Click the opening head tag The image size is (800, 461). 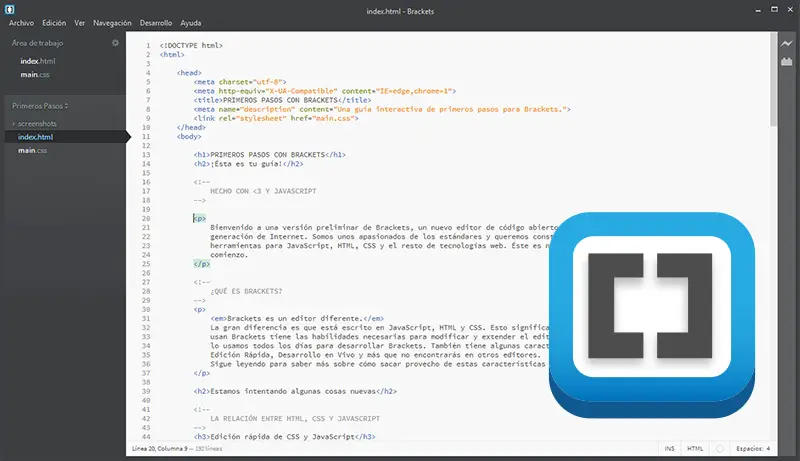(x=189, y=72)
